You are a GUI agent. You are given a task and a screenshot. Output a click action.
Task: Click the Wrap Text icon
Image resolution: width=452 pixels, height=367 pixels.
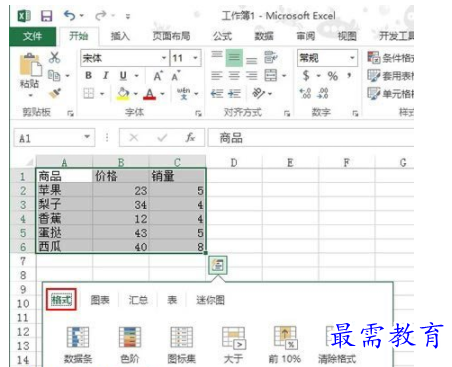coord(270,57)
